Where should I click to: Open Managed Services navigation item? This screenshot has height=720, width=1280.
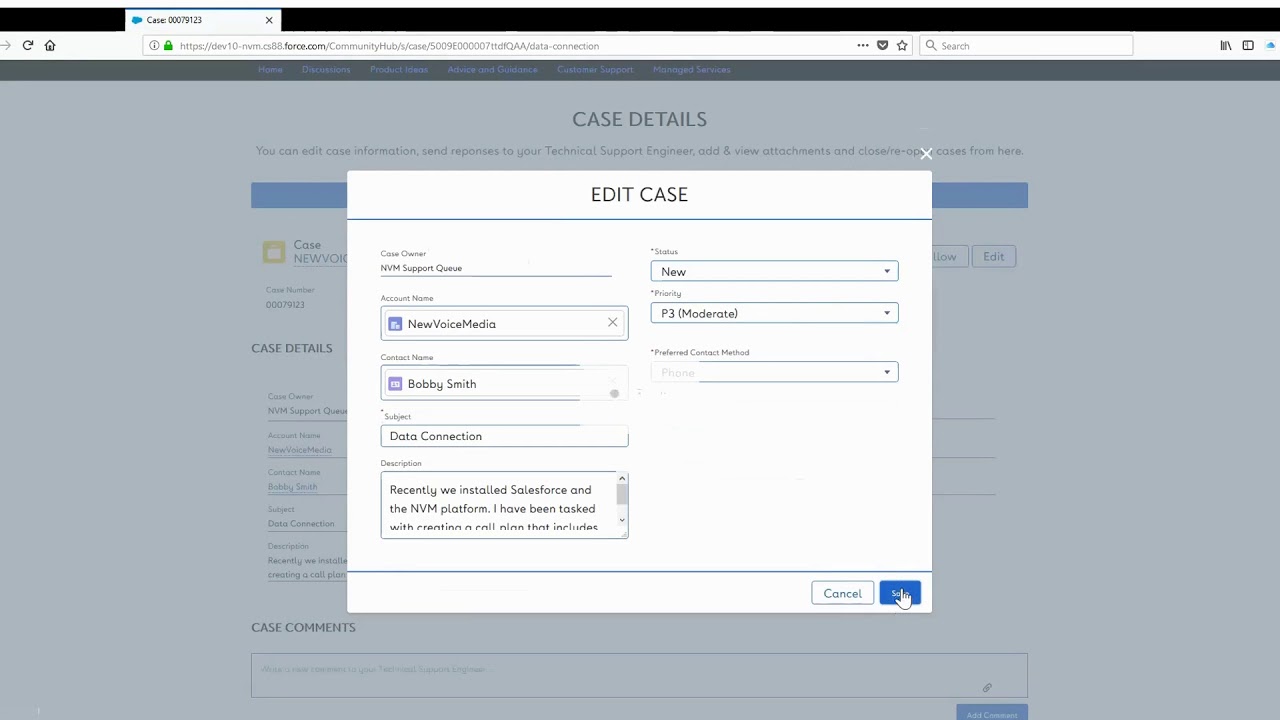point(692,69)
